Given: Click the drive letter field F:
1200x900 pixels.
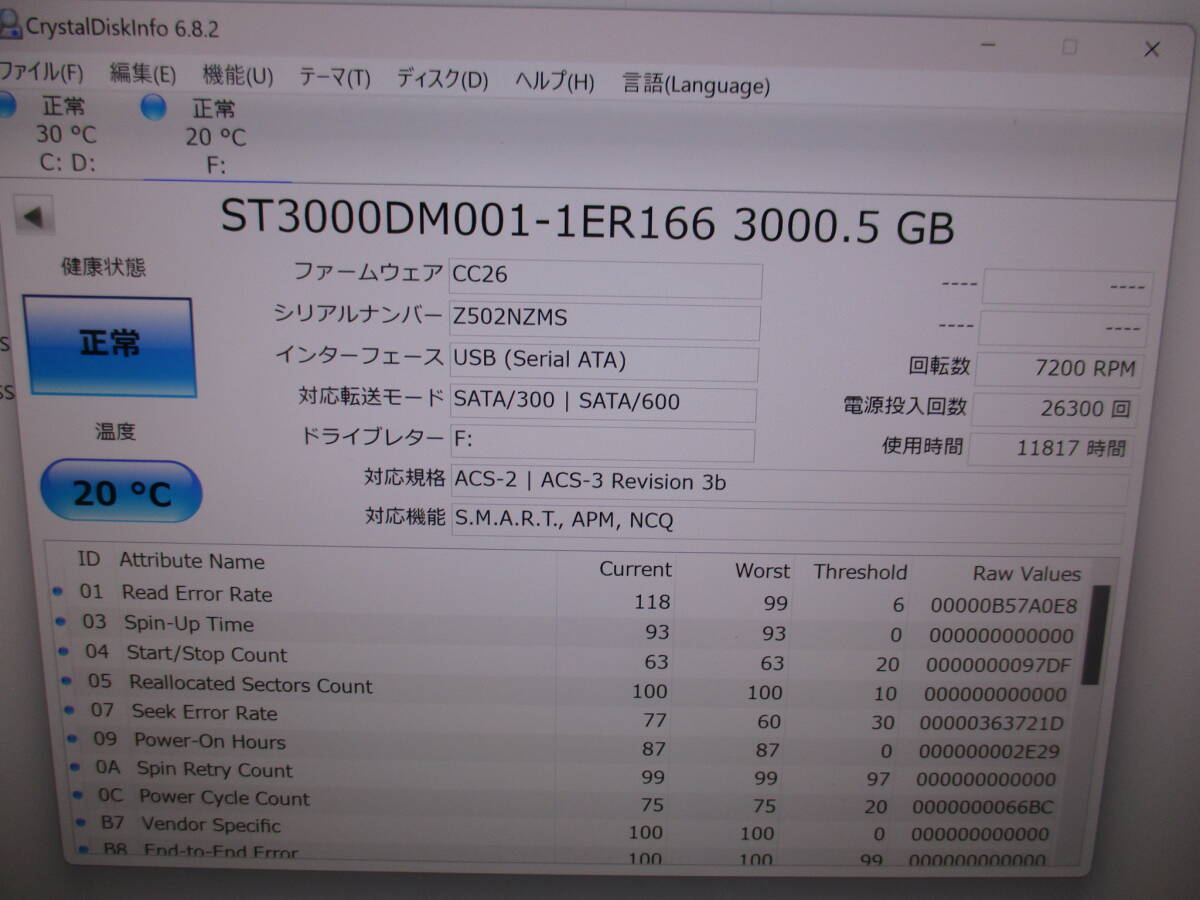Looking at the screenshot, I should point(603,444).
